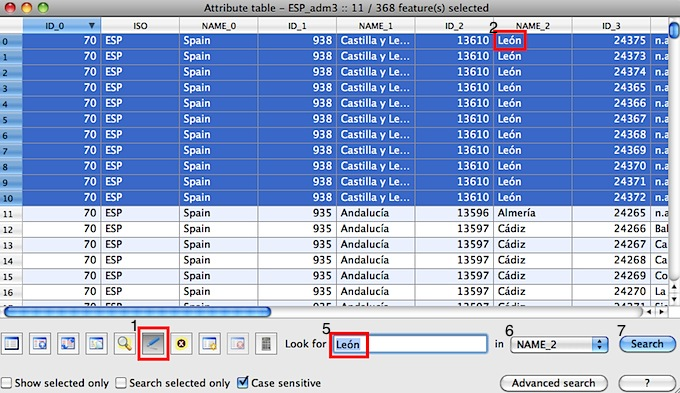Select row header 5
680x393 pixels.
click(11, 119)
